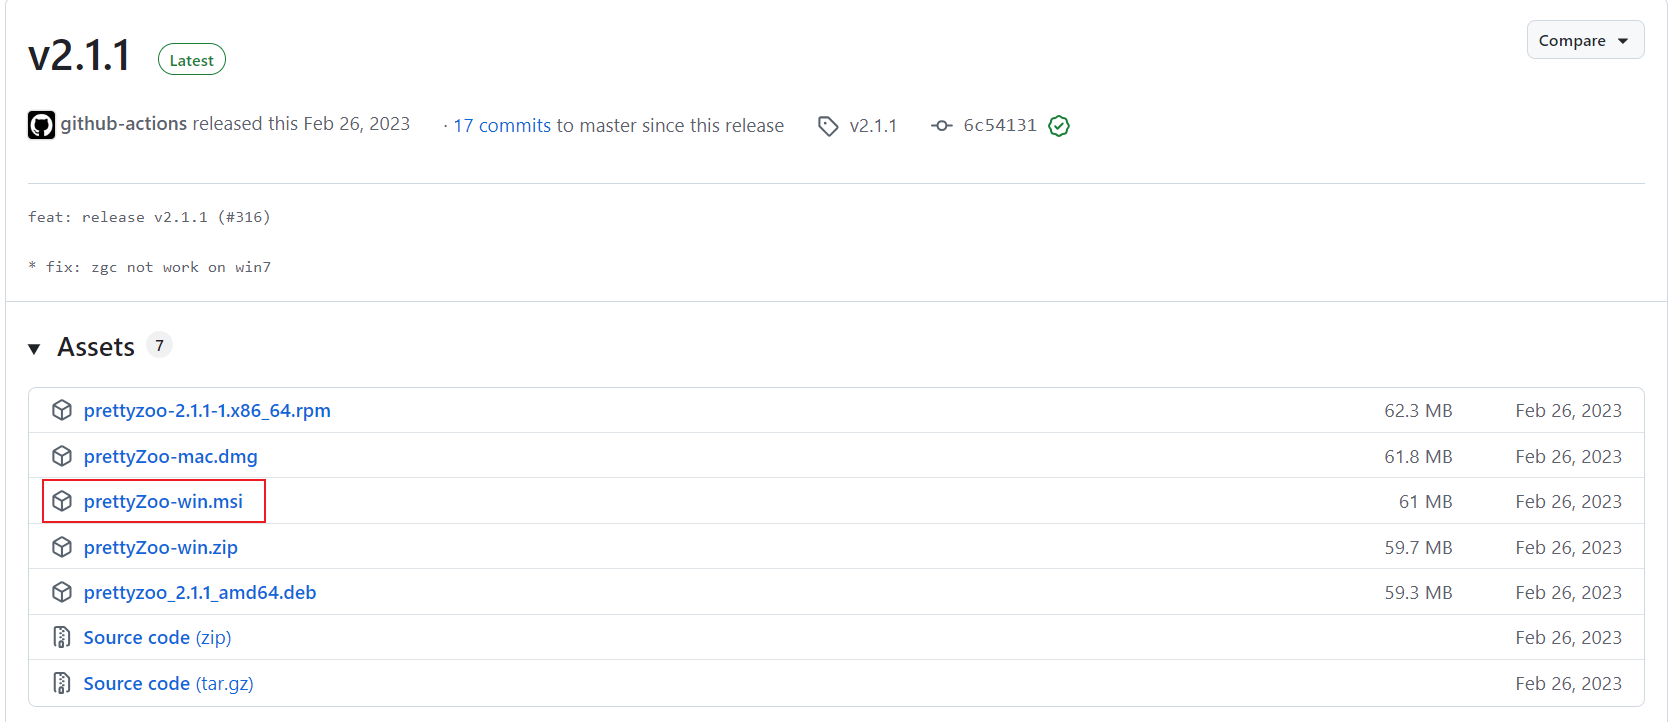Click the Latest release badge
This screenshot has height=722, width=1674.
(x=192, y=60)
